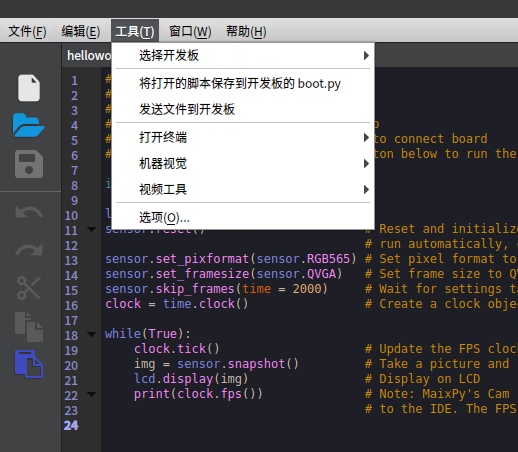Open the 文件(F) menu

[27, 31]
